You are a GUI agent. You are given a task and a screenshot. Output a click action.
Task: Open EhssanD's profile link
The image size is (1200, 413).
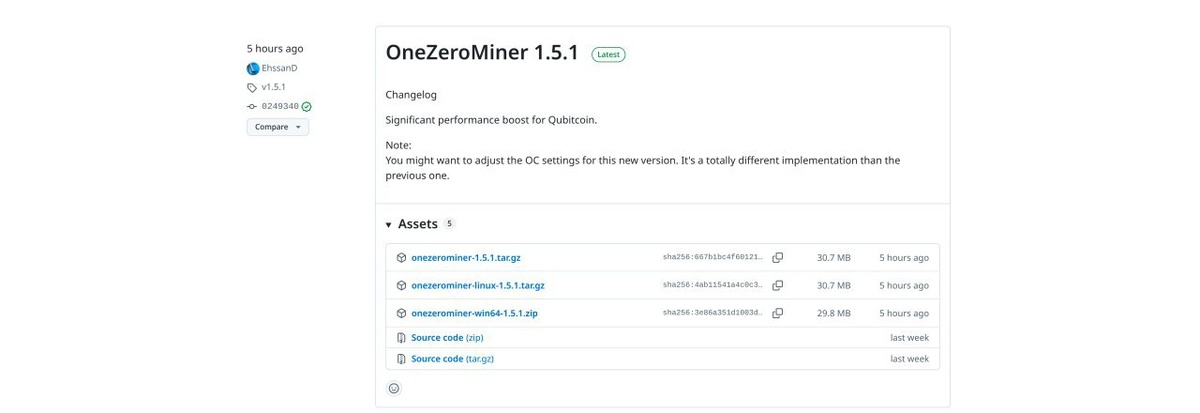(x=279, y=69)
